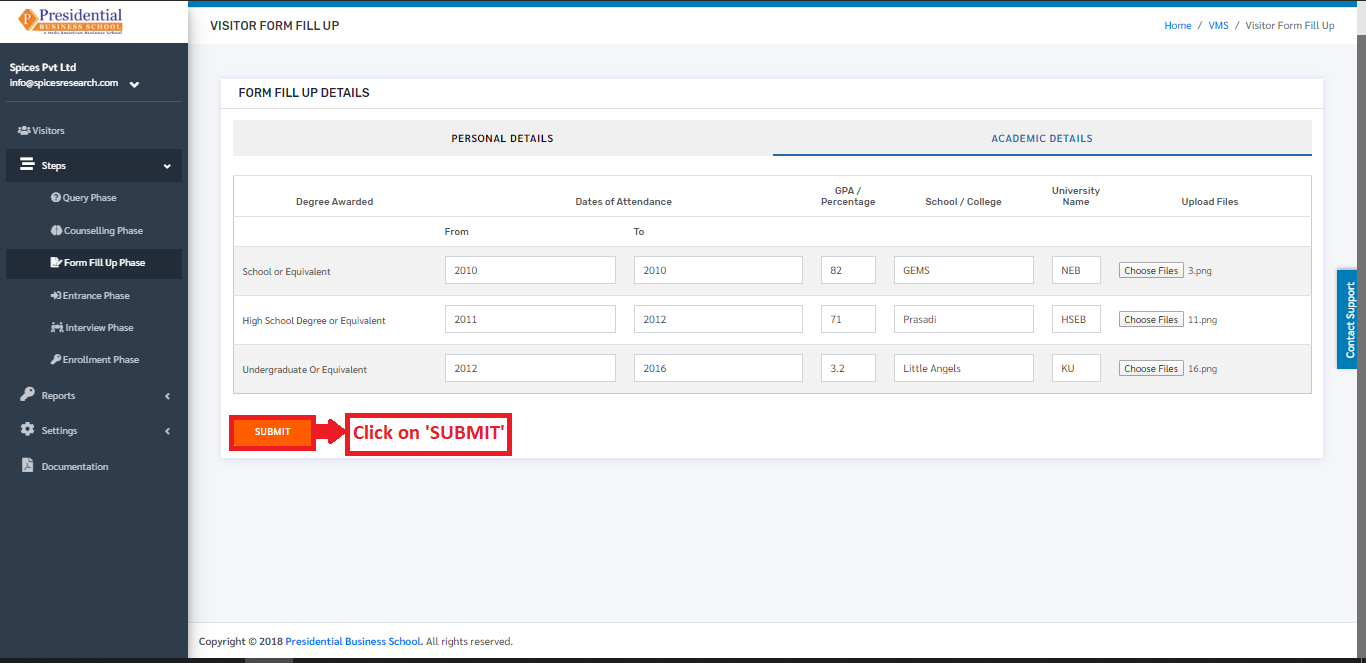Open the Contact Support side tab
Image resolution: width=1366 pixels, height=663 pixels.
point(1348,319)
